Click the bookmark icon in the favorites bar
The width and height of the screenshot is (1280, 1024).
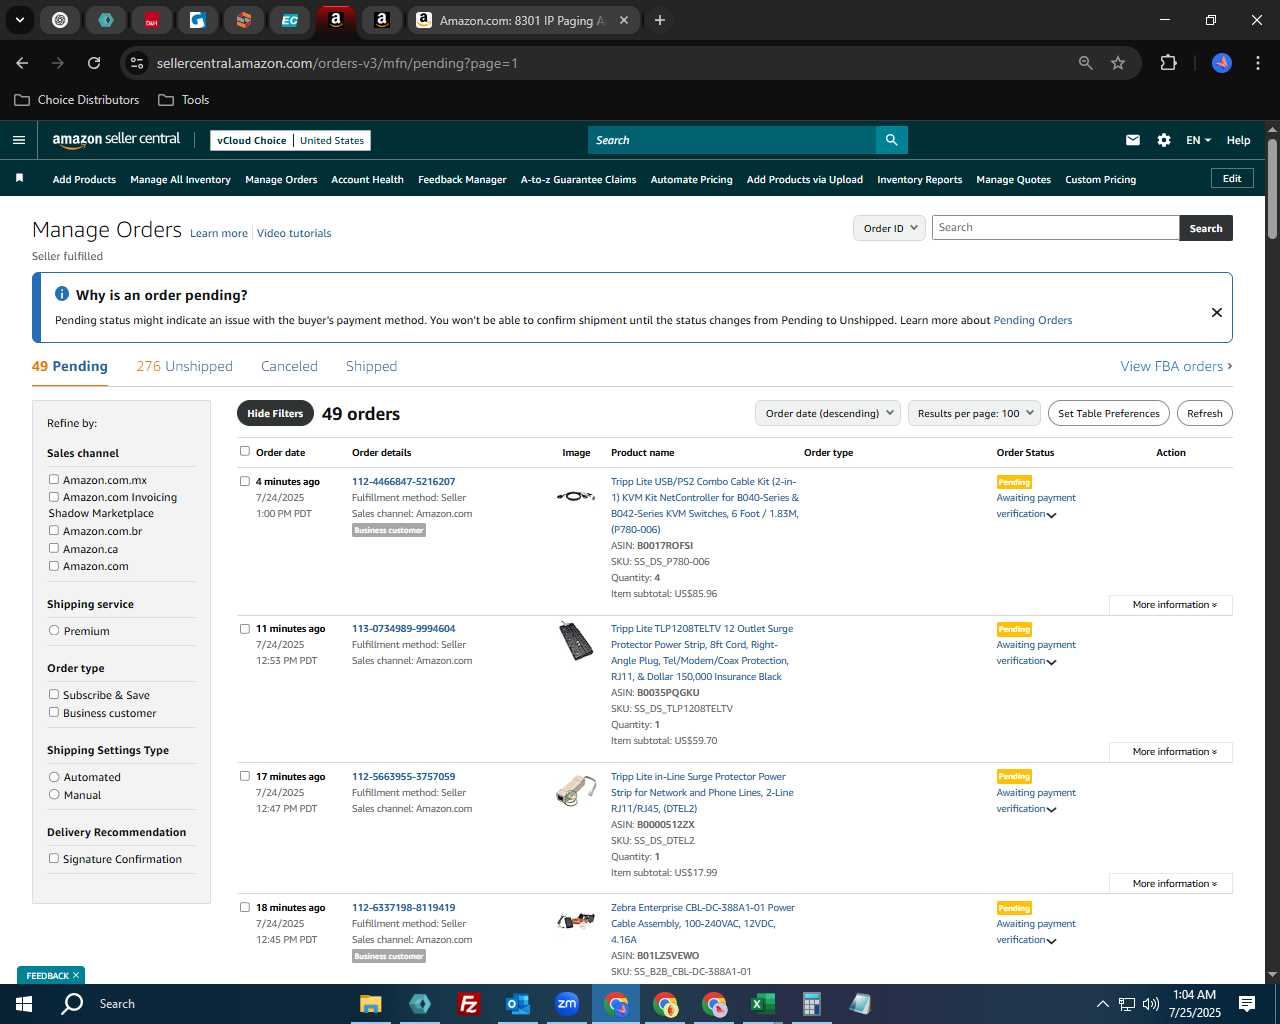point(19,178)
